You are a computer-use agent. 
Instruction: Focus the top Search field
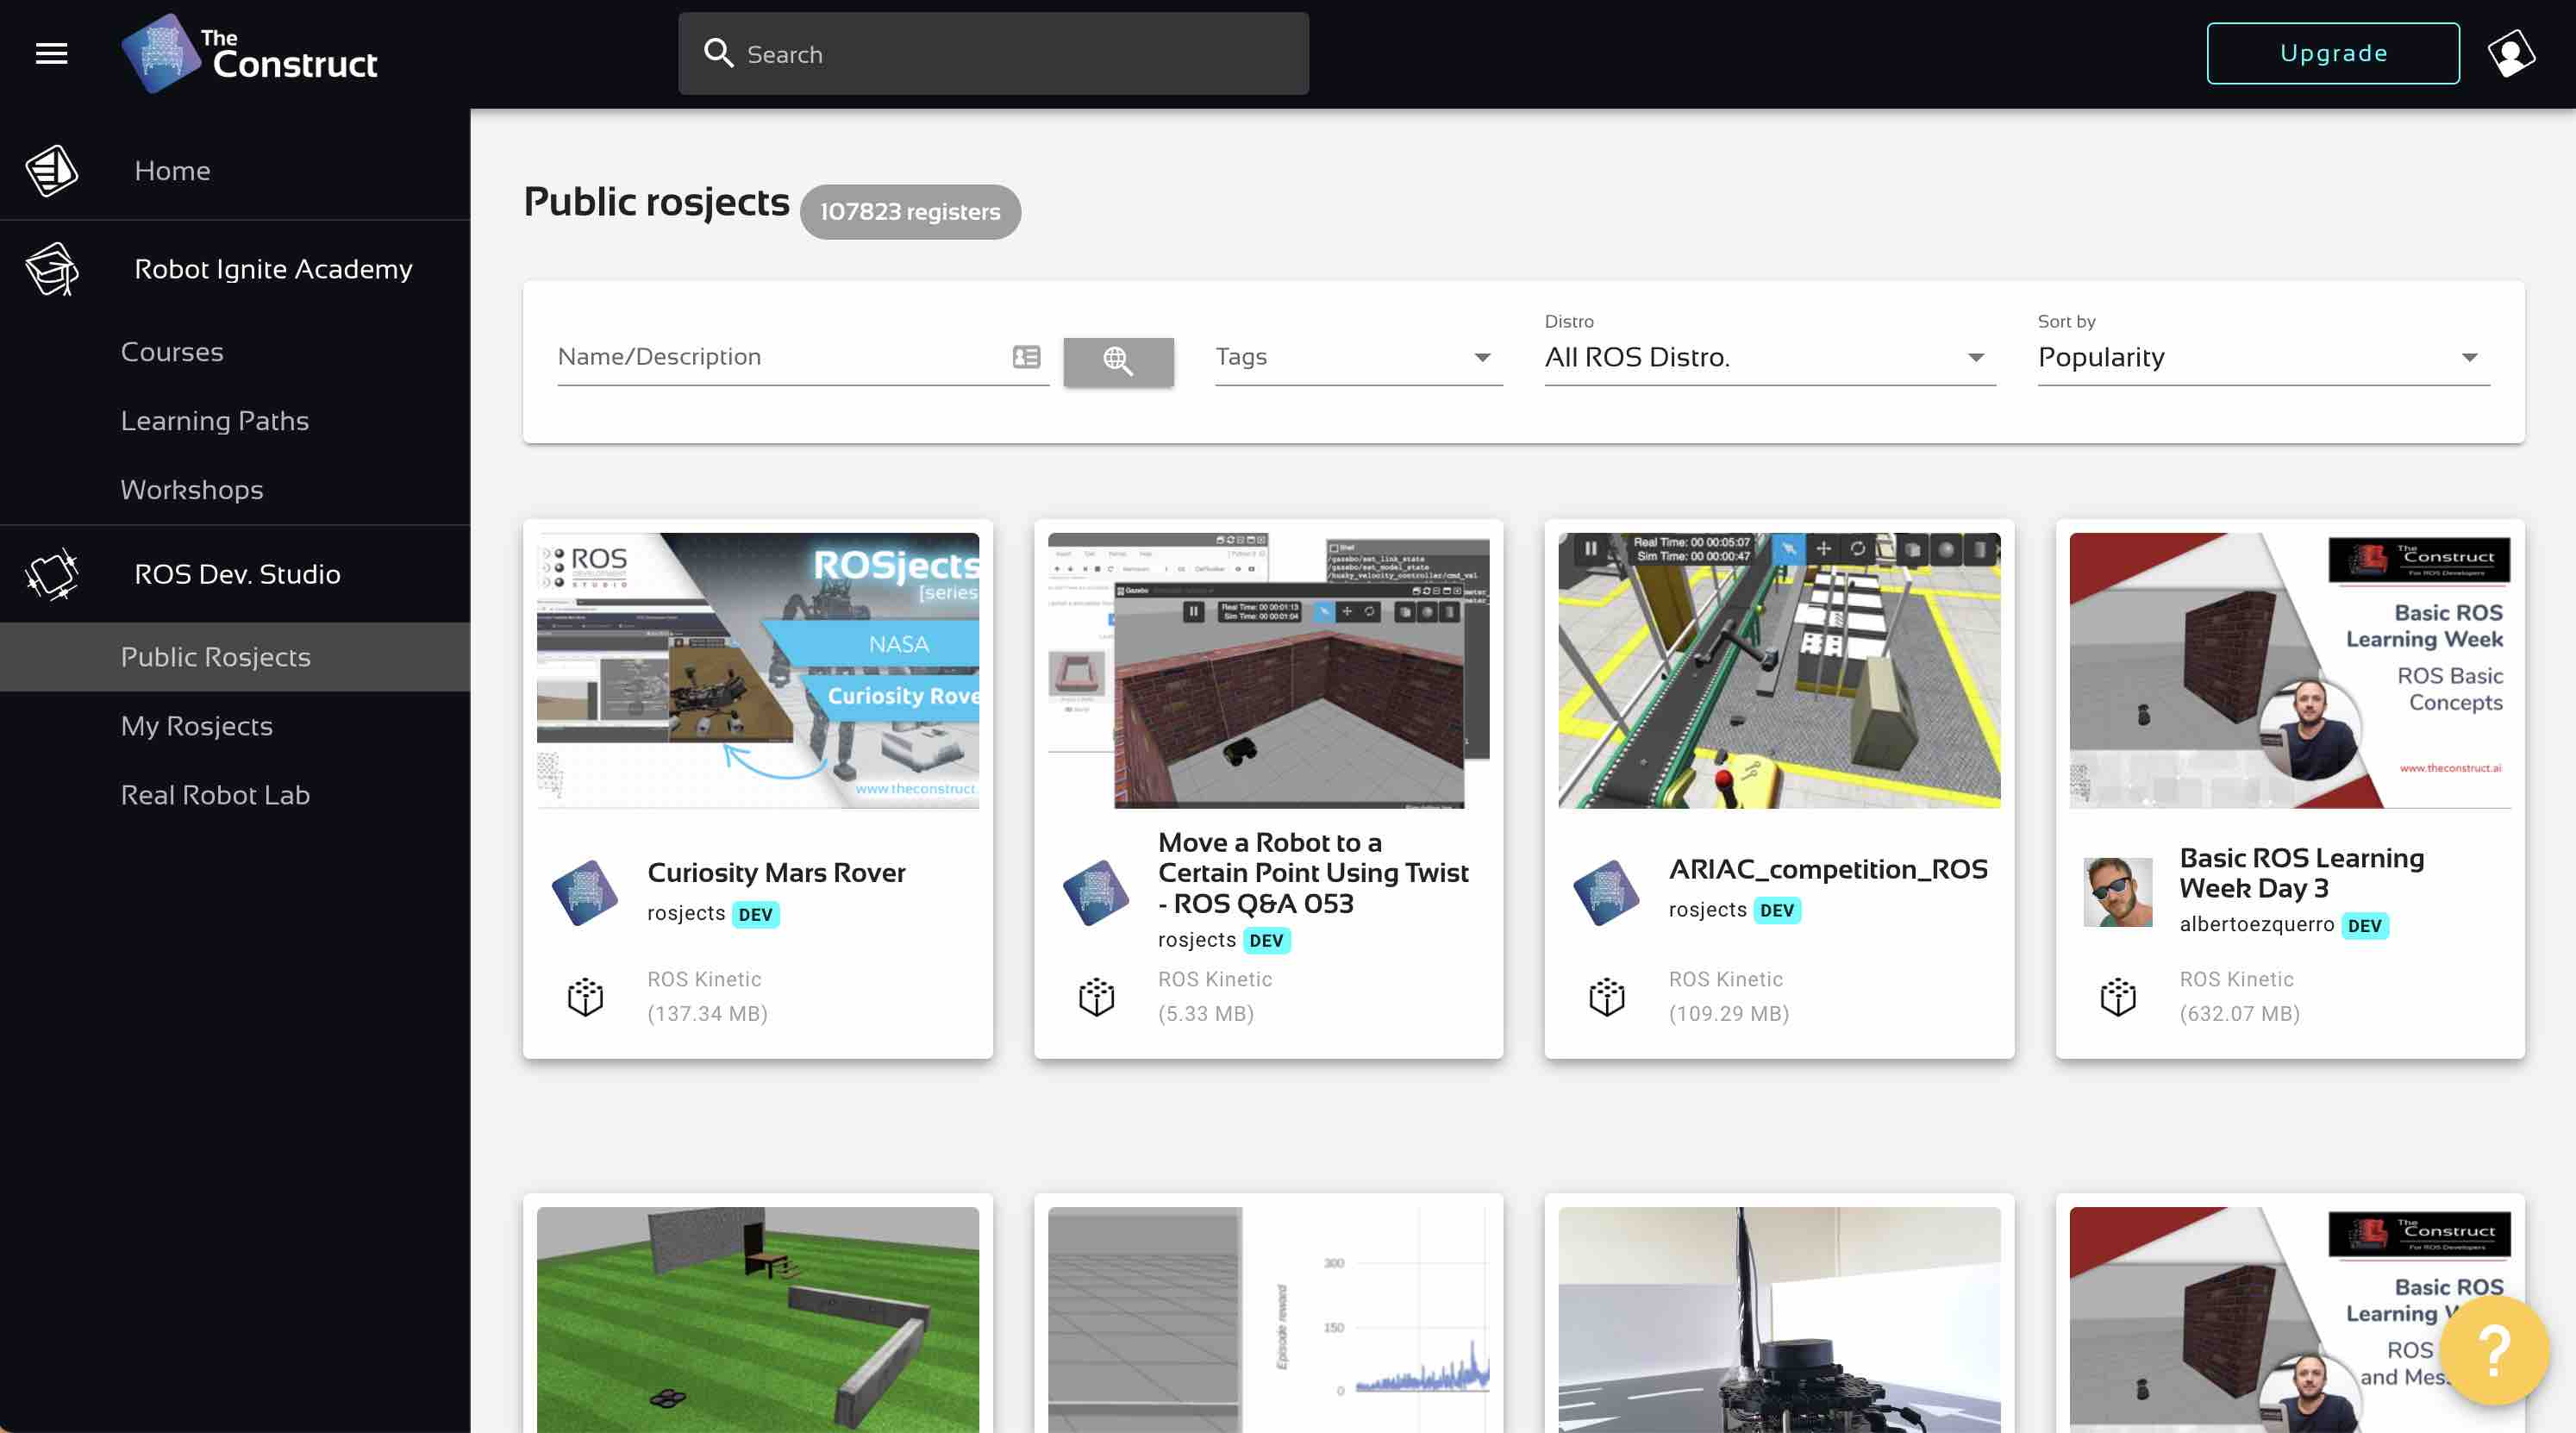pos(993,54)
